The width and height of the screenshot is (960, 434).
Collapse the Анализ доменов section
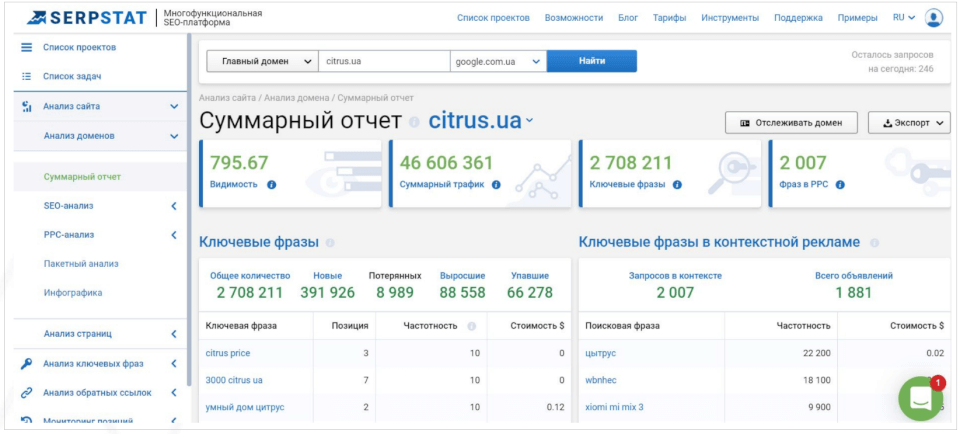coord(174,136)
